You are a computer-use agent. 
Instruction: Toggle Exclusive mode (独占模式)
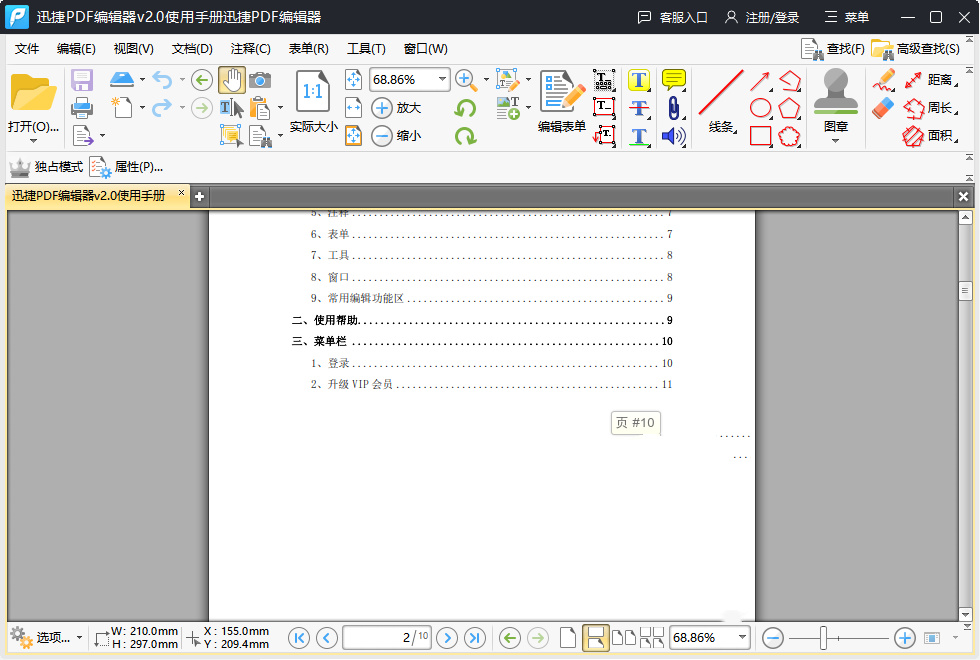46,167
